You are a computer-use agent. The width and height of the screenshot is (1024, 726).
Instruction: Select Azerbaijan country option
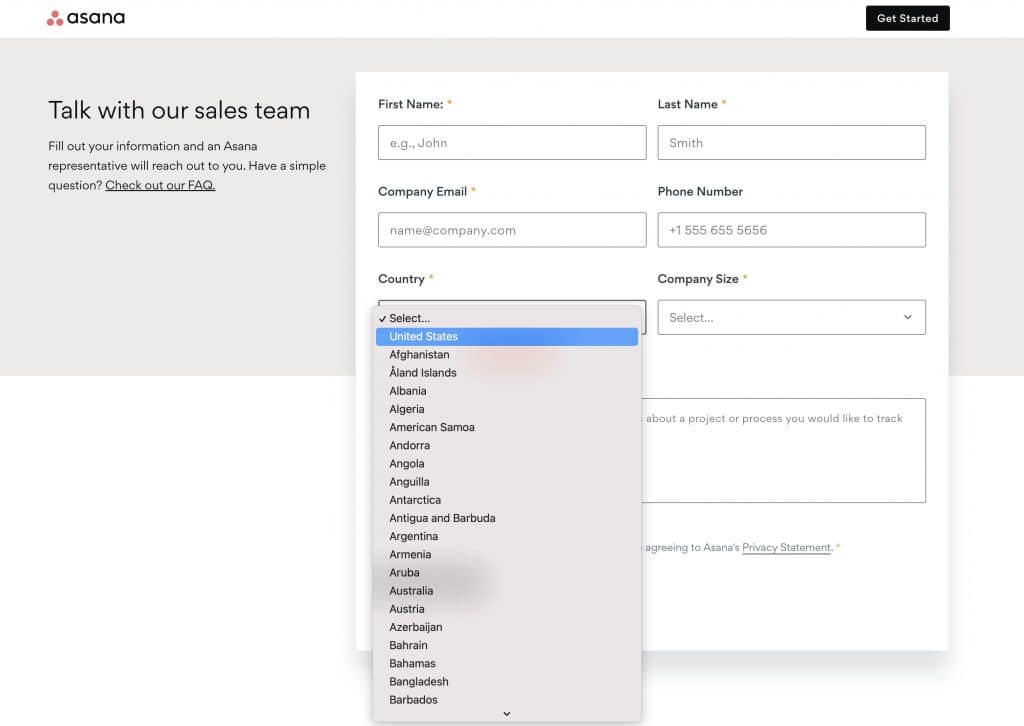(507, 627)
